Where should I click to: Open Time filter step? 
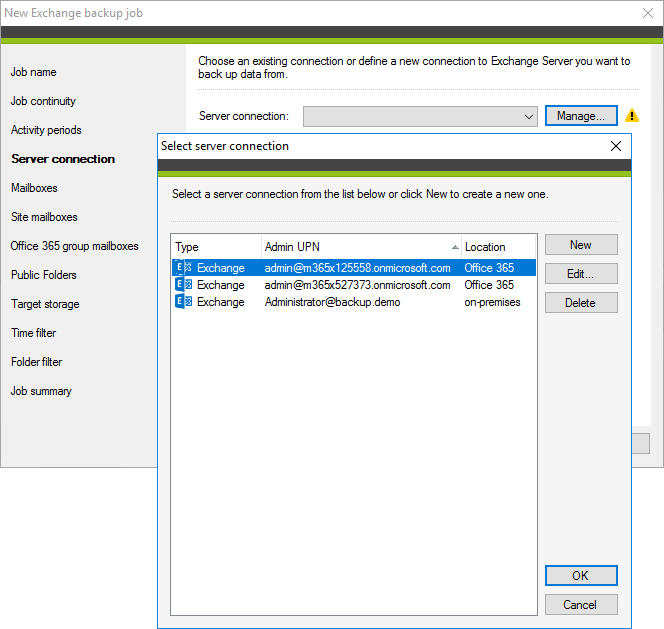[33, 333]
